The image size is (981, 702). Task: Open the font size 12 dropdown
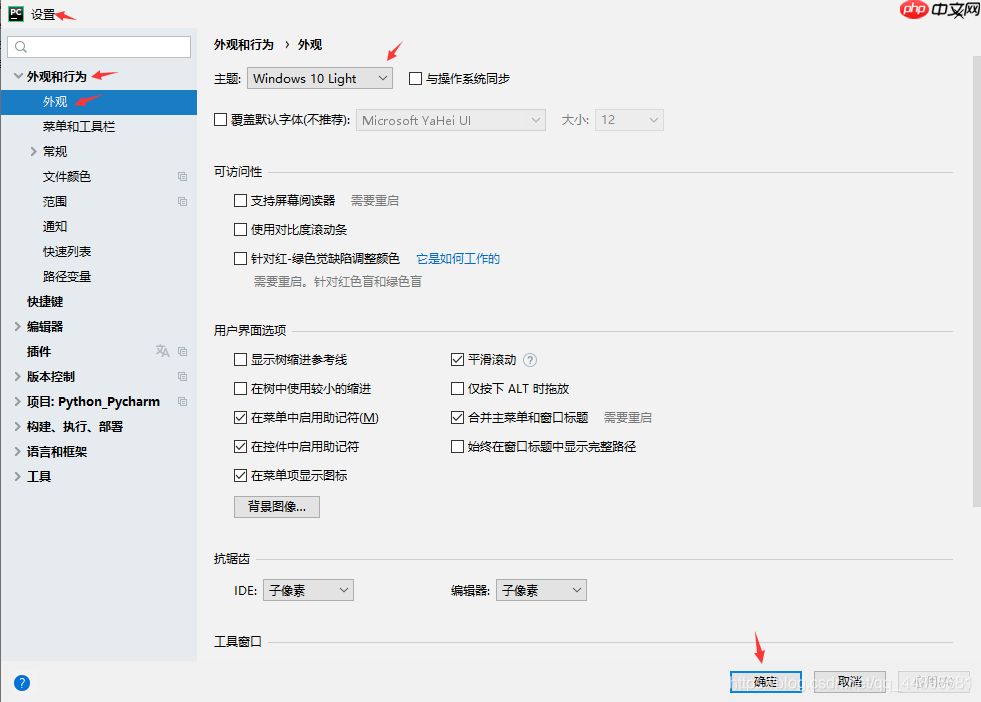click(629, 120)
